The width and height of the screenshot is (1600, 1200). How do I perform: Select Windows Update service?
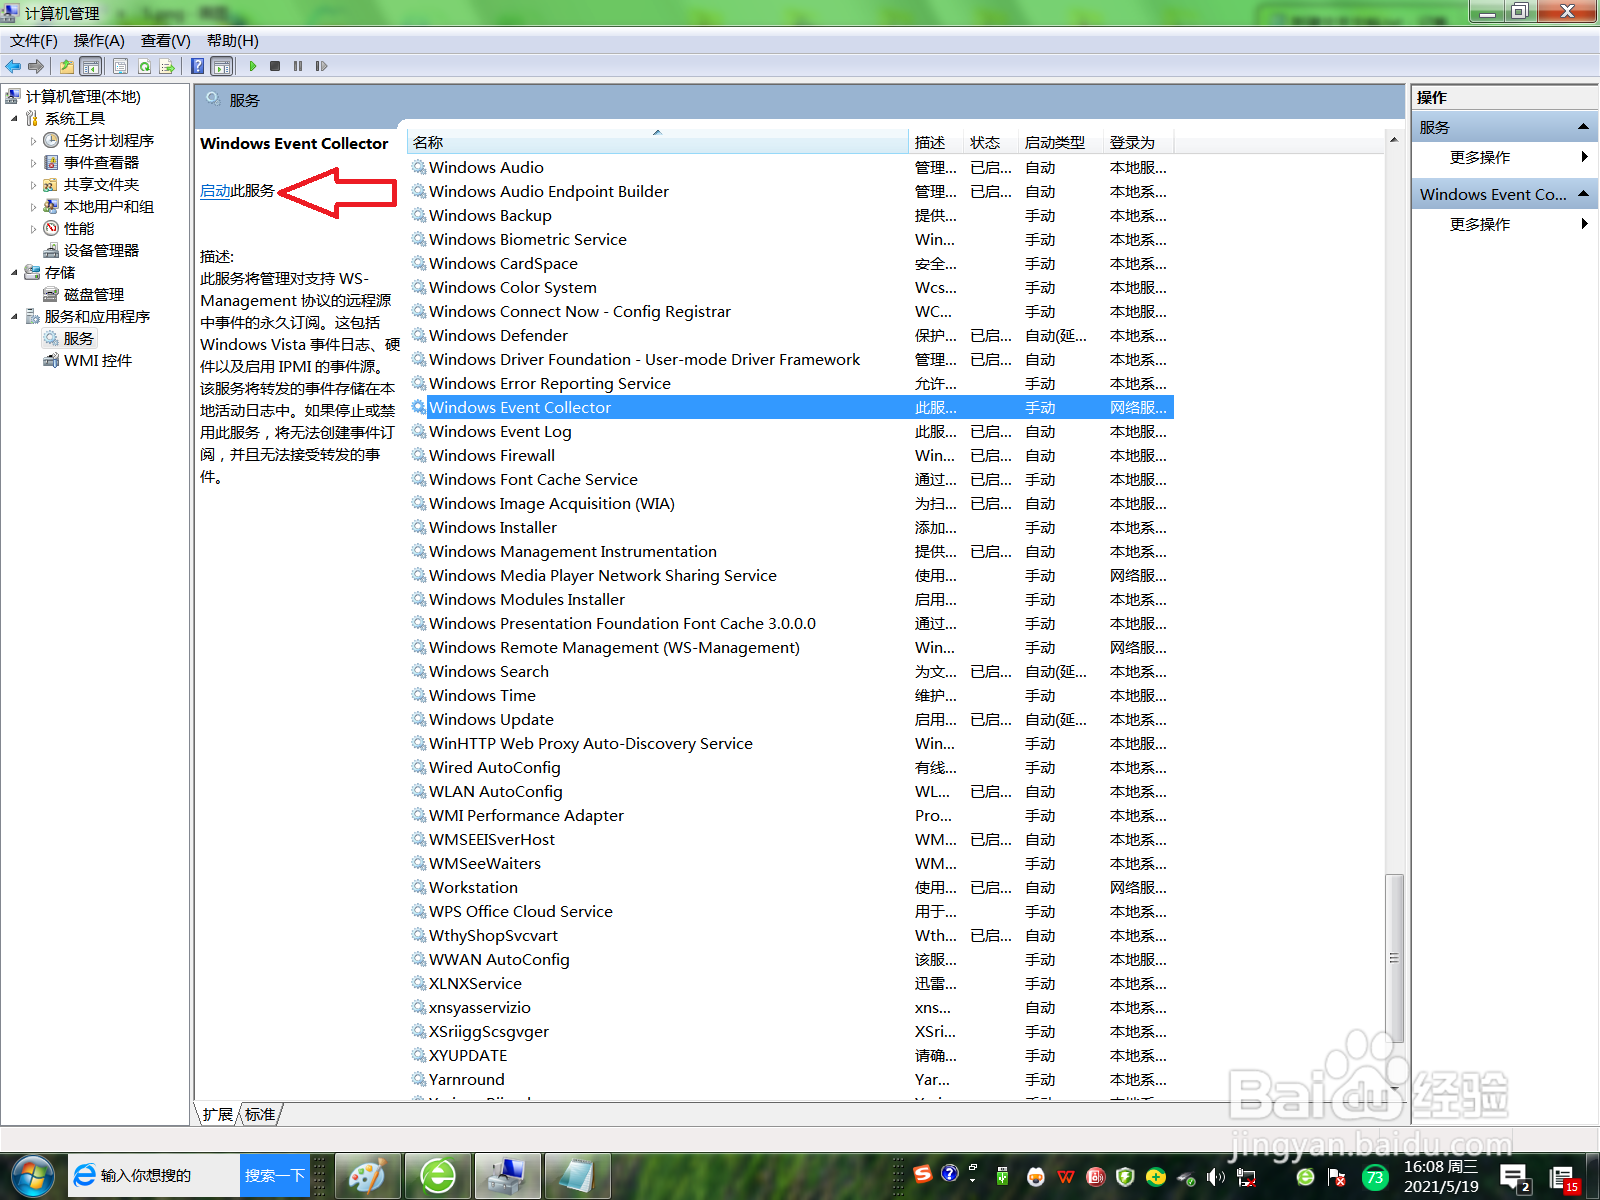click(x=790, y=720)
